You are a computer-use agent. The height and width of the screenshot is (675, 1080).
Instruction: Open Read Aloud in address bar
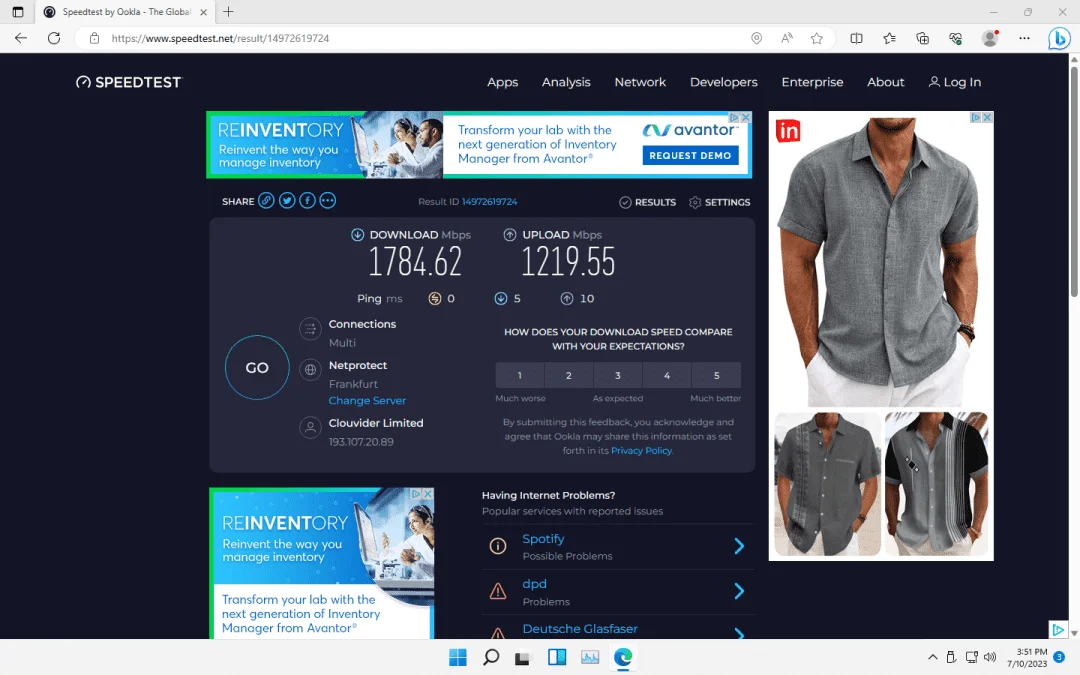pos(787,38)
